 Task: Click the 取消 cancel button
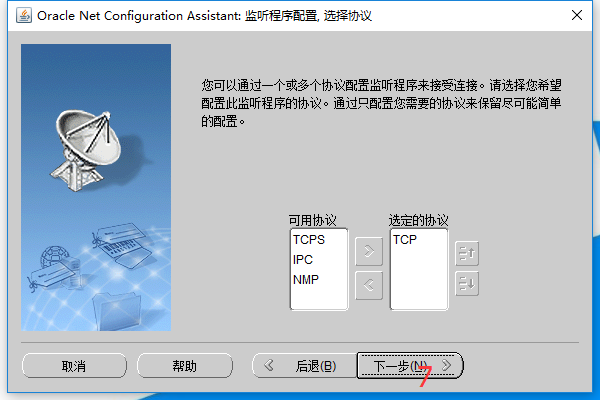point(74,366)
